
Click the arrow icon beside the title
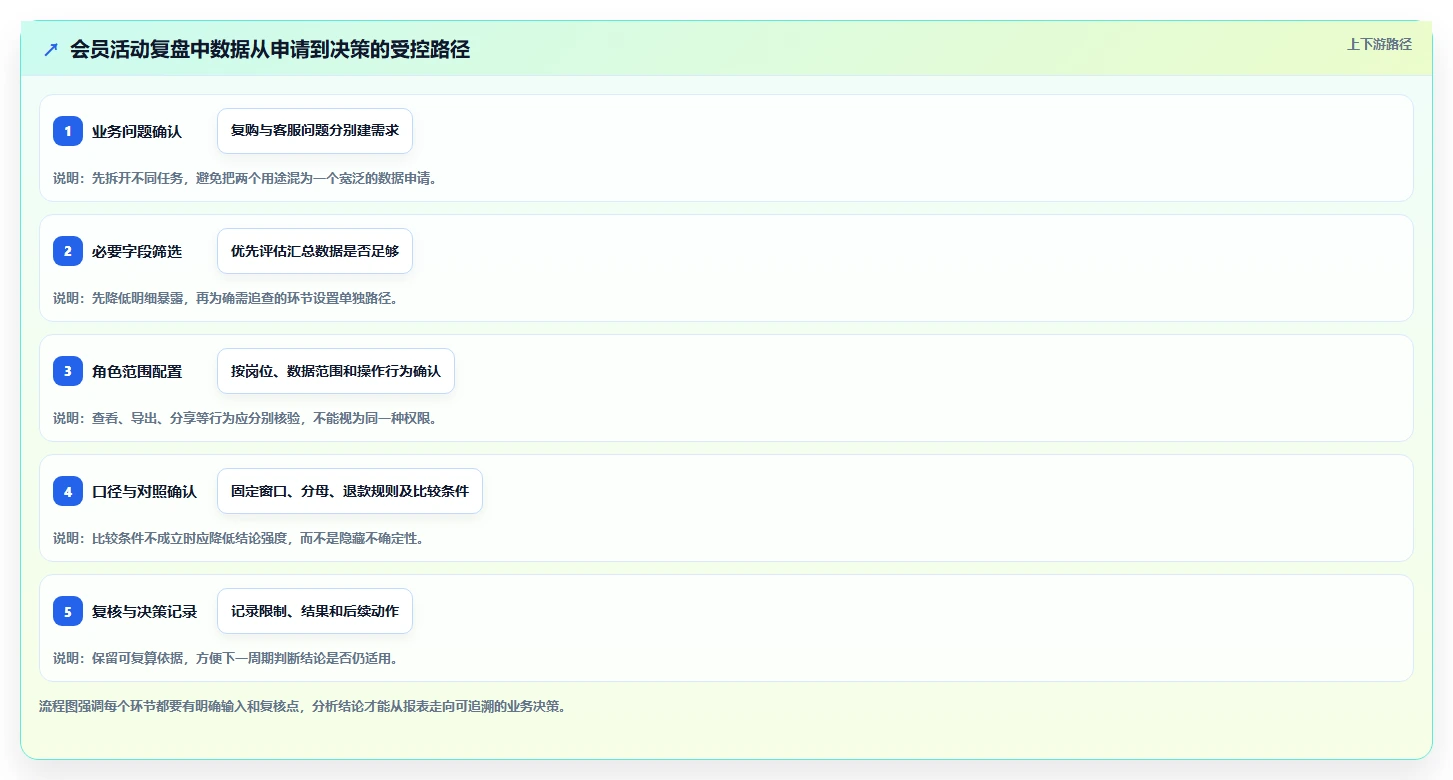pos(51,49)
